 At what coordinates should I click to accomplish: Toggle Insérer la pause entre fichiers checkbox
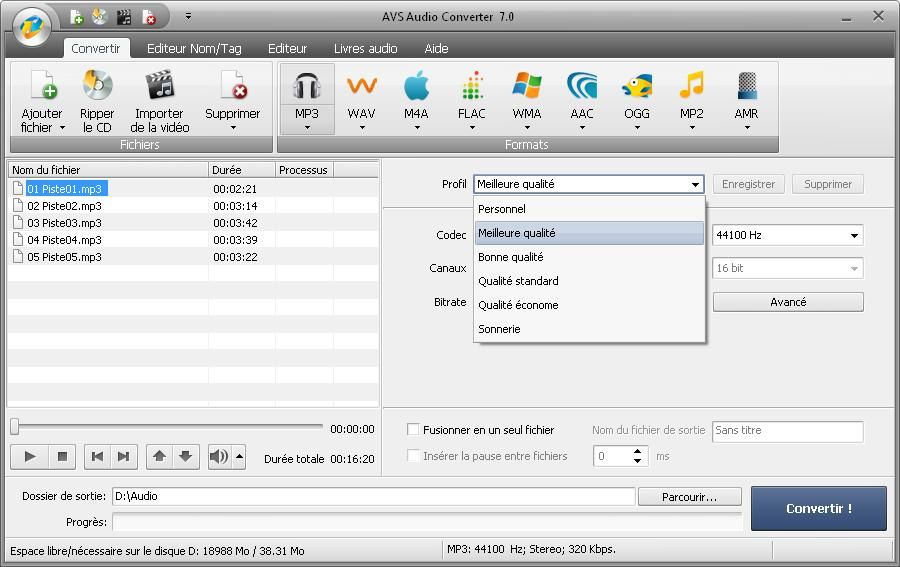[x=413, y=456]
